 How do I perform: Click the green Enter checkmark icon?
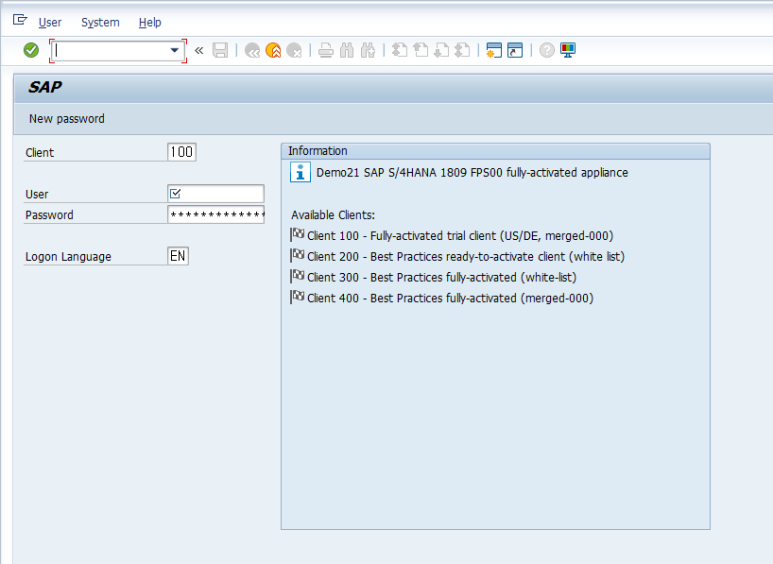[x=31, y=50]
